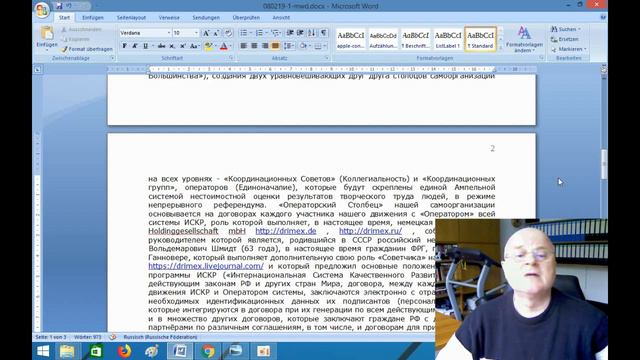Click Formatvorlagen ändern icon

[x=524, y=40]
